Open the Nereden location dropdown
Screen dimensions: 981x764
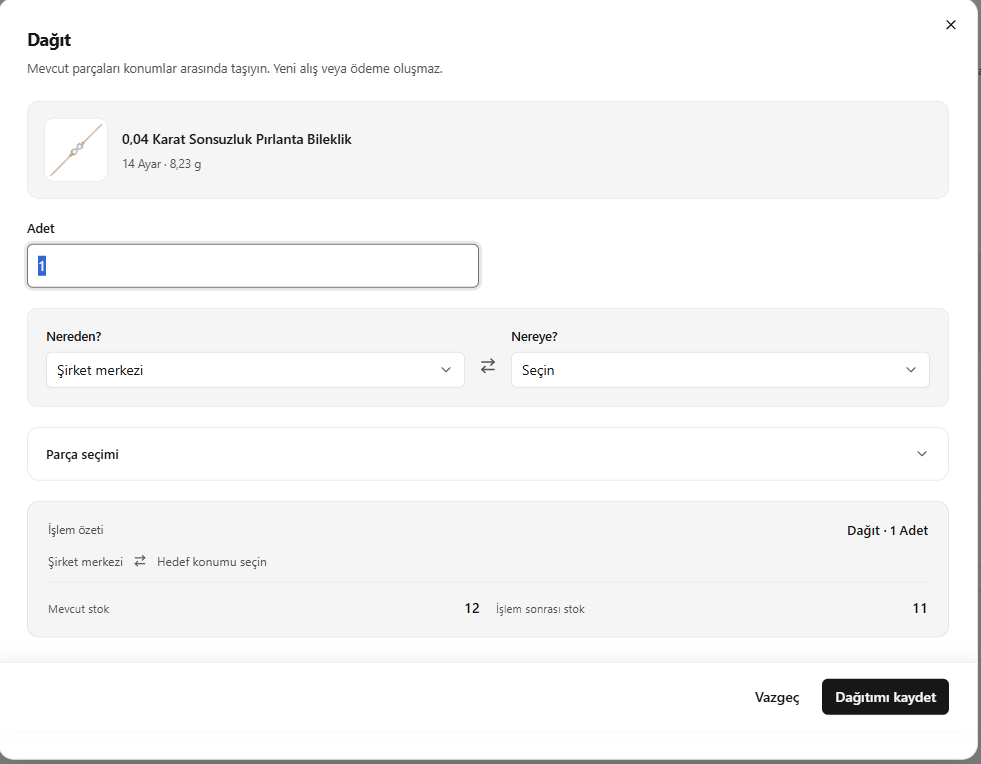255,370
